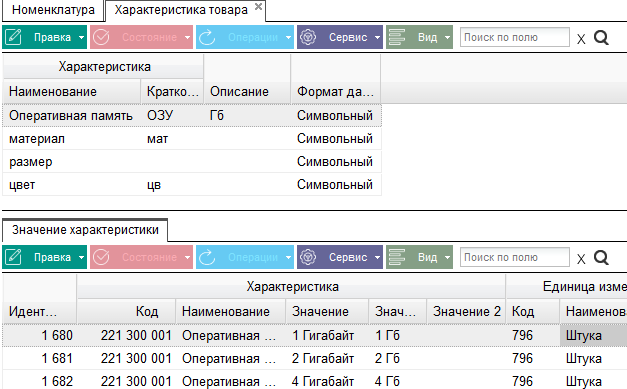The image size is (627, 389).
Task: Open the upper Вид dropdown arrow
Action: pyautogui.click(x=447, y=38)
